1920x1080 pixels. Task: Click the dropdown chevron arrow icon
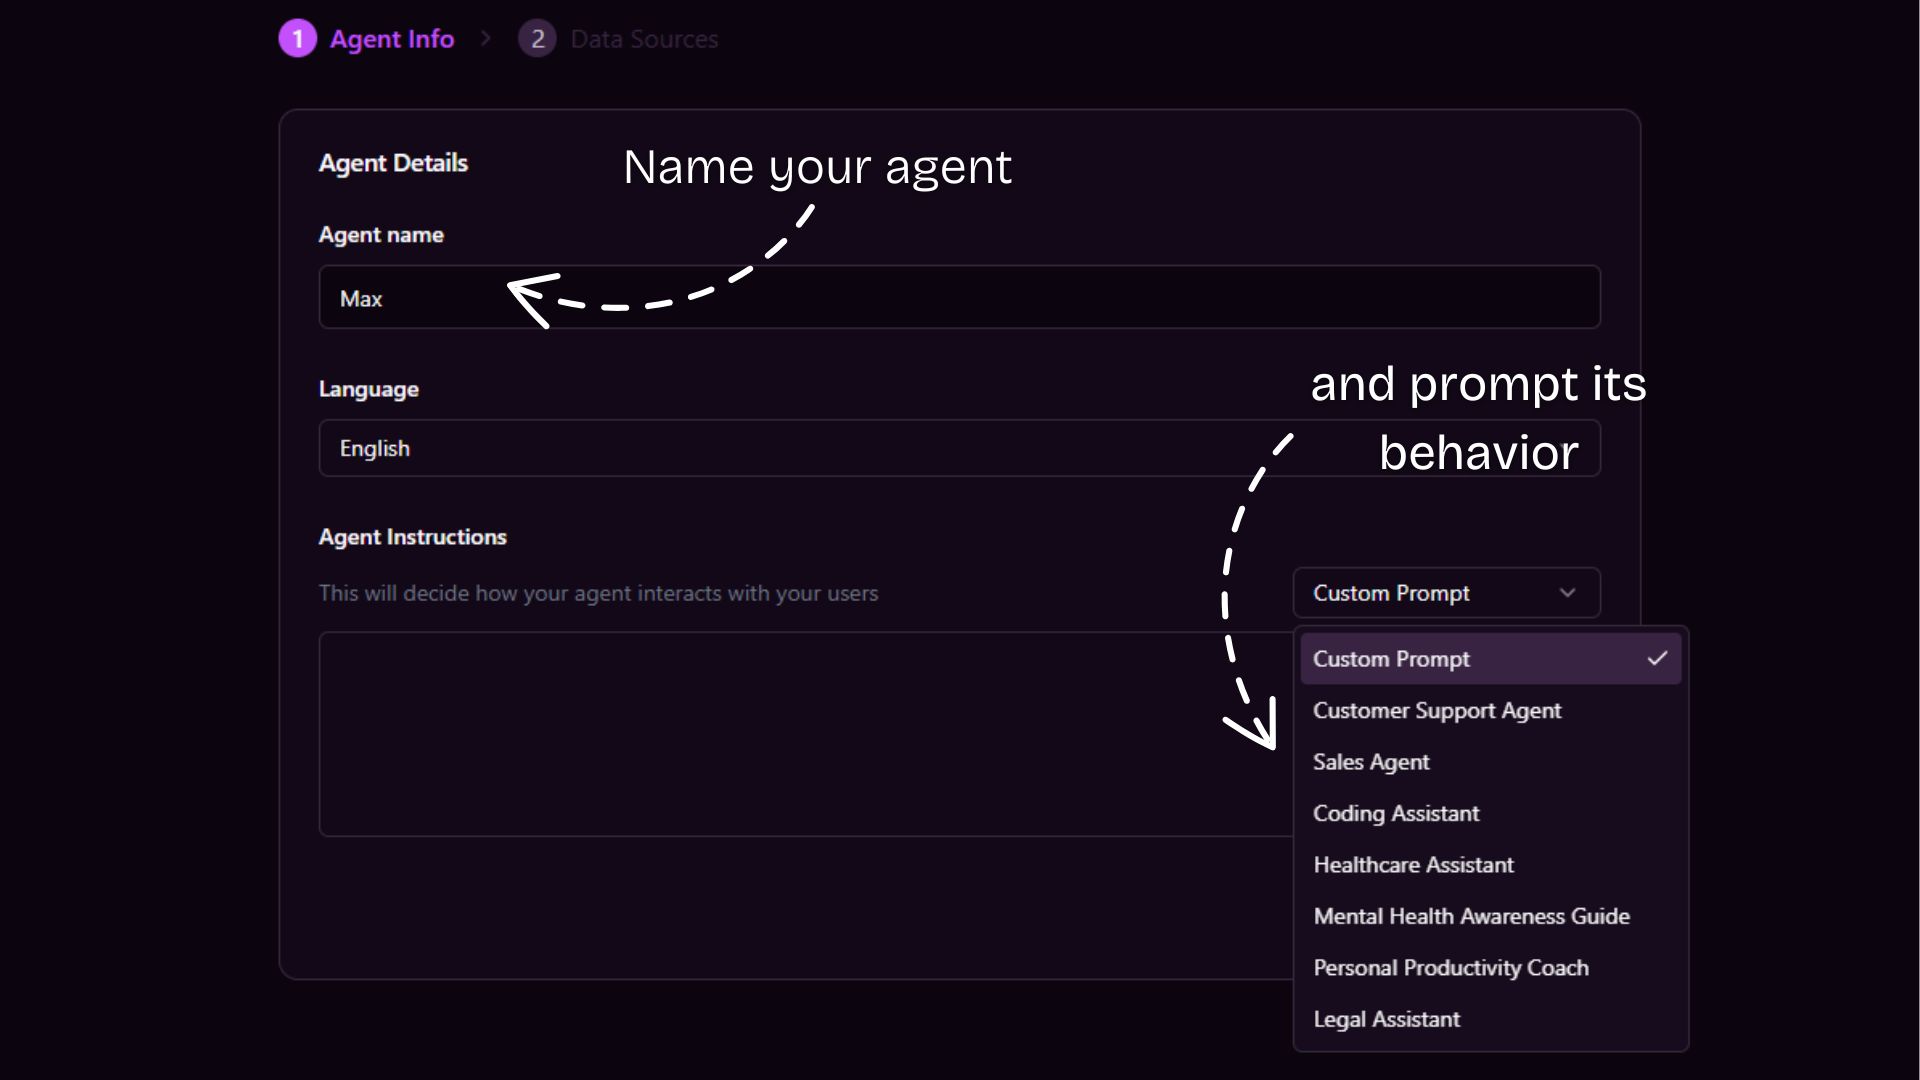point(1567,593)
